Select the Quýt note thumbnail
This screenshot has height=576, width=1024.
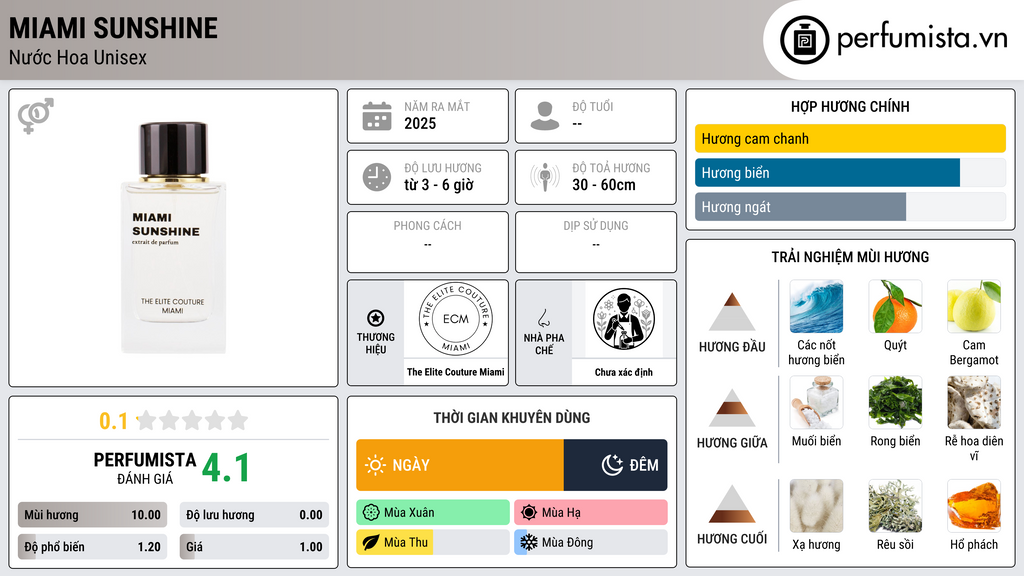coord(895,307)
